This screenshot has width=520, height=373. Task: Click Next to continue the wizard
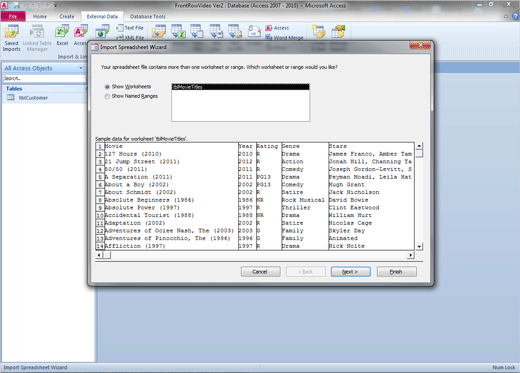[350, 272]
